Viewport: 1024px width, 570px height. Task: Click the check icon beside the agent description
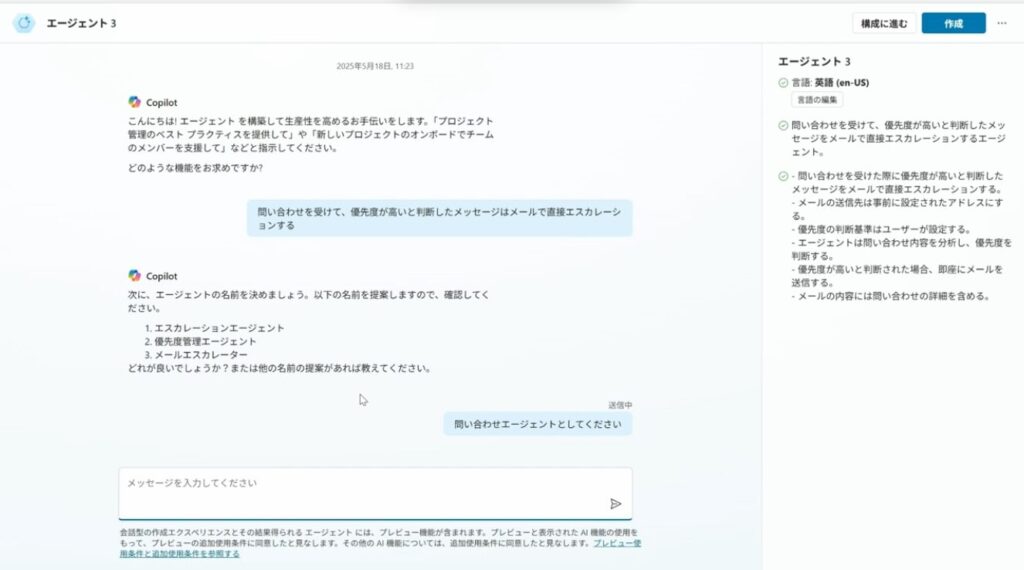pyautogui.click(x=783, y=126)
